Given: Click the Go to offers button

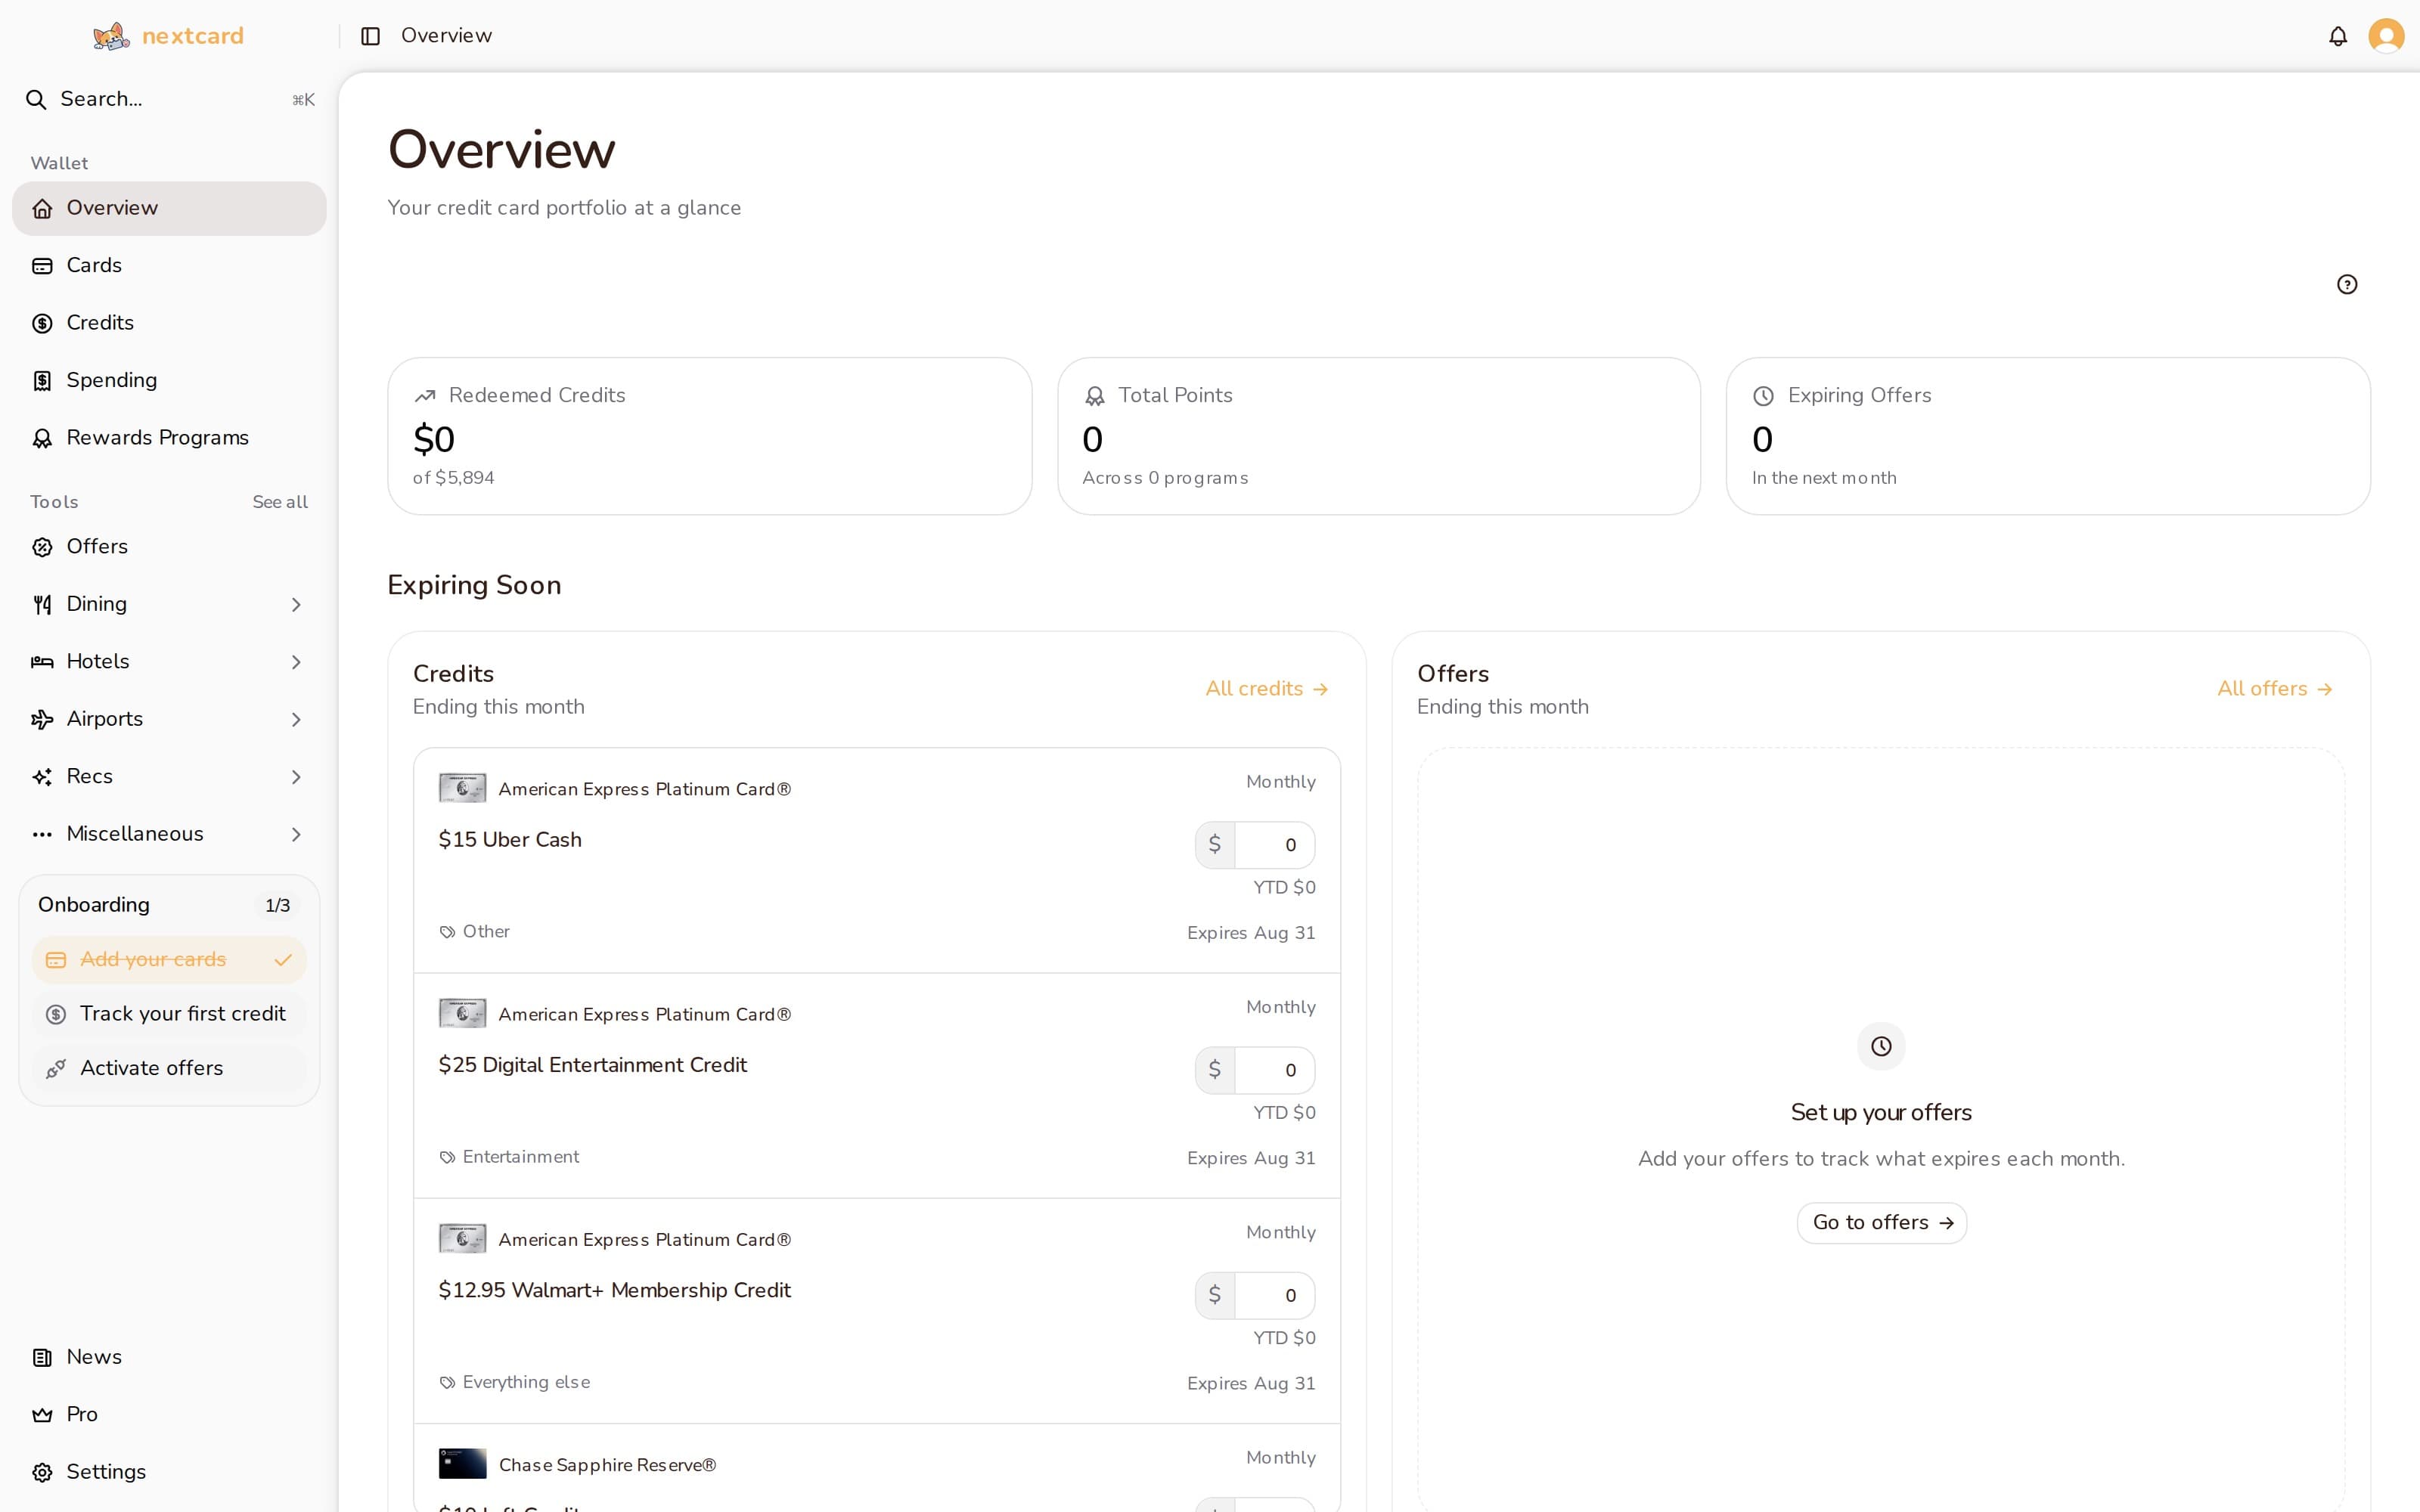Looking at the screenshot, I should tap(1881, 1223).
